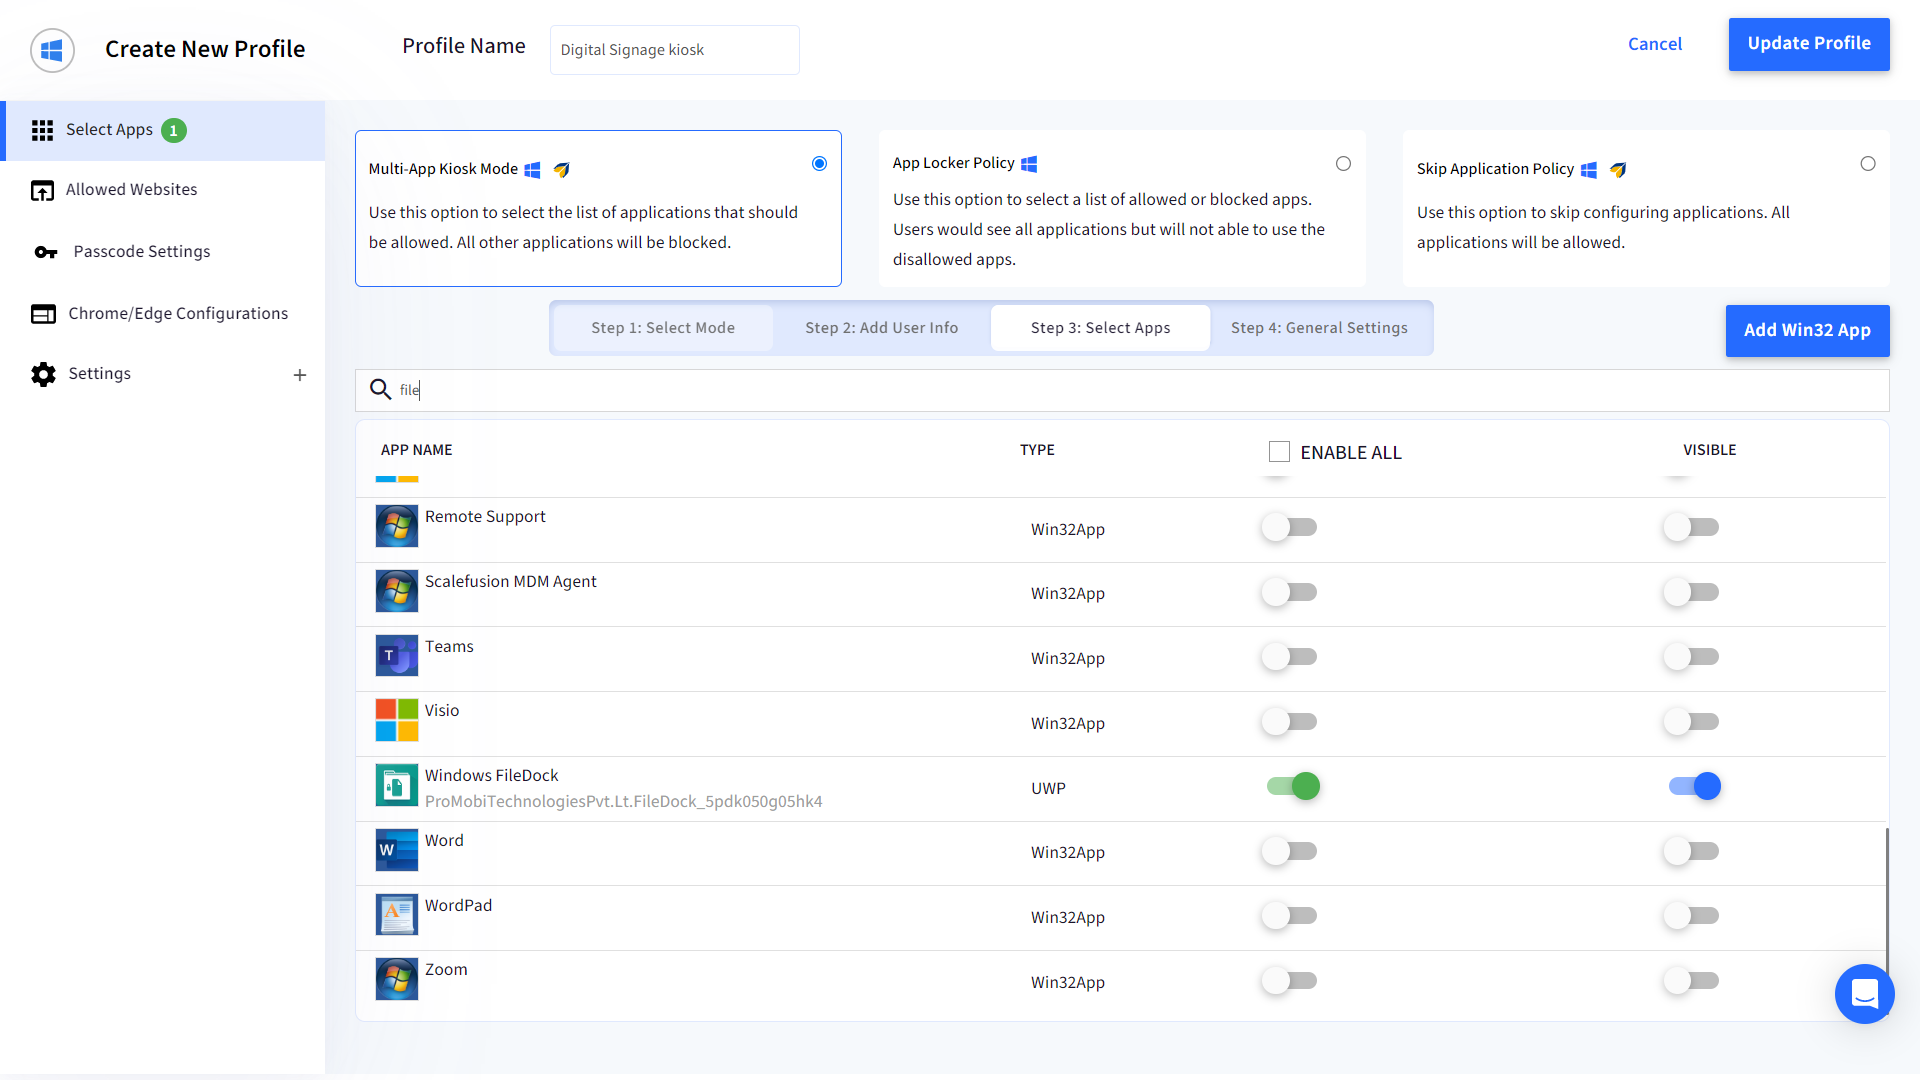1920x1080 pixels.
Task: Enable the Teams app toggle
Action: pos(1289,657)
